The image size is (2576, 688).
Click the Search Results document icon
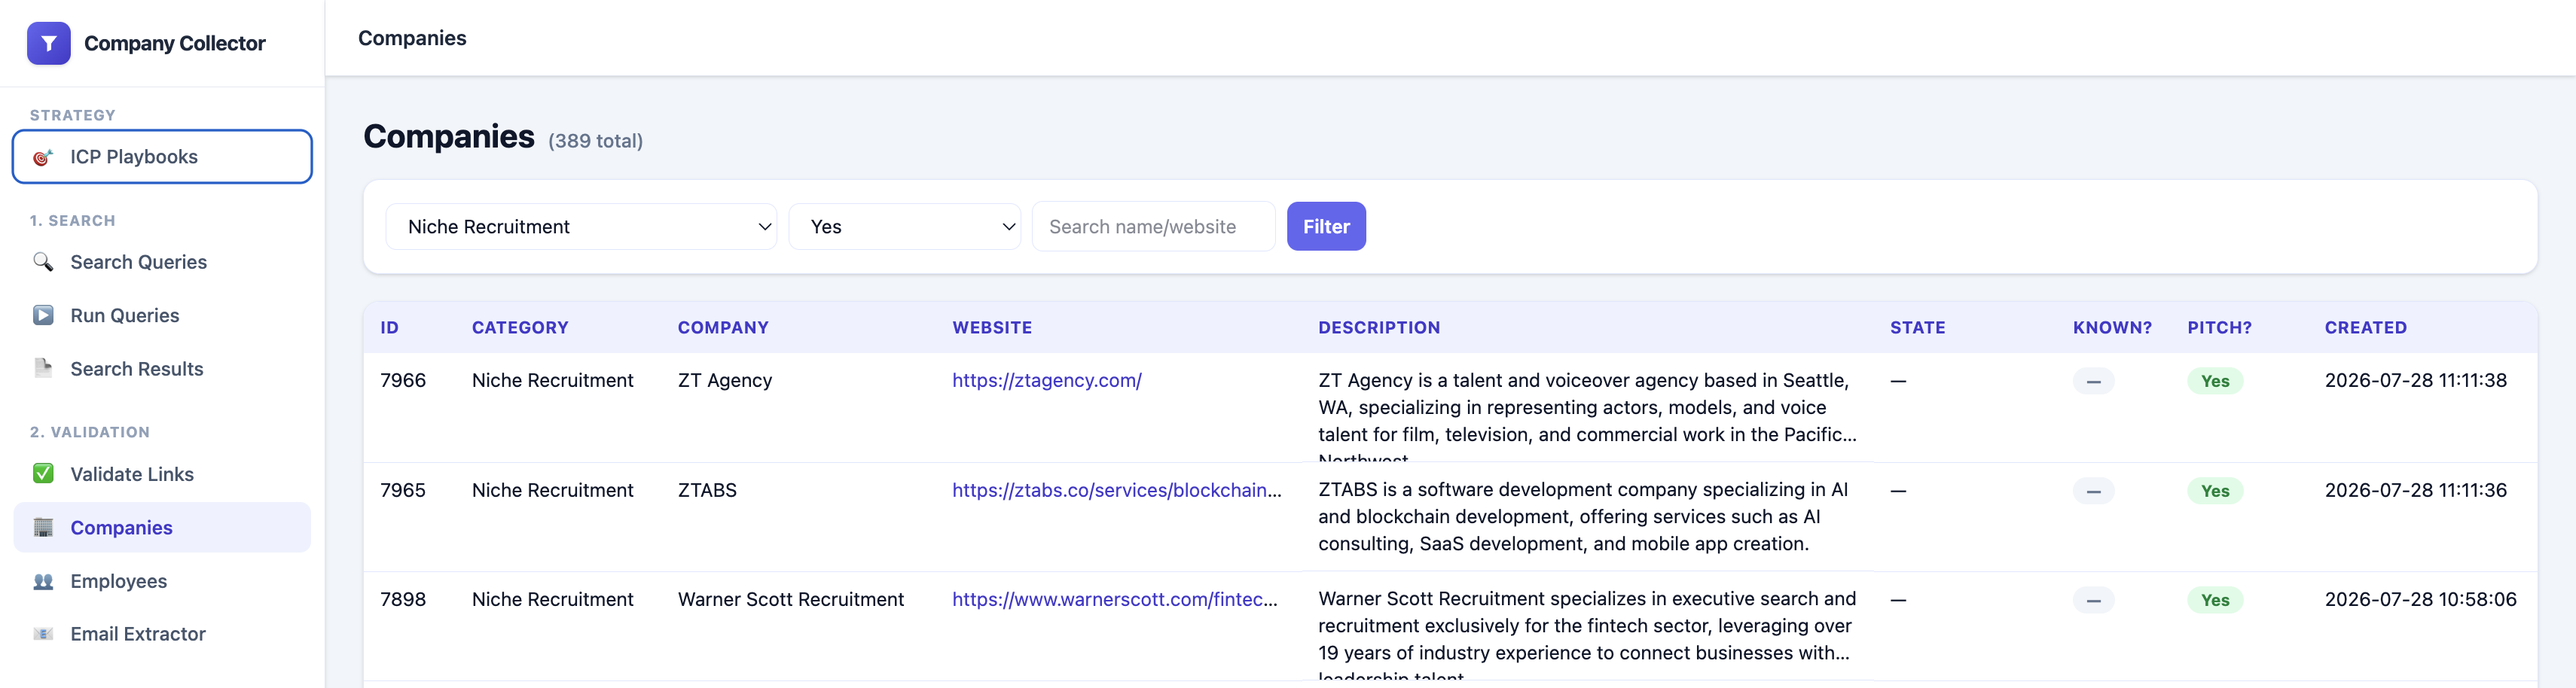click(x=43, y=368)
